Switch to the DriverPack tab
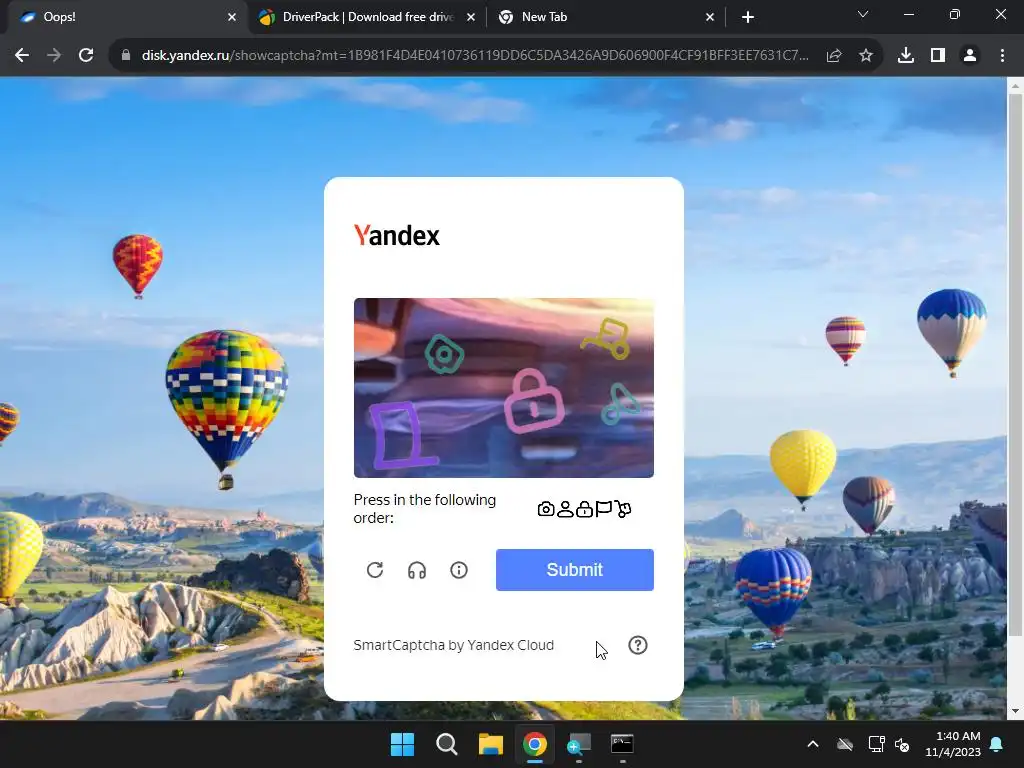Viewport: 1024px width, 768px height. pos(368,17)
